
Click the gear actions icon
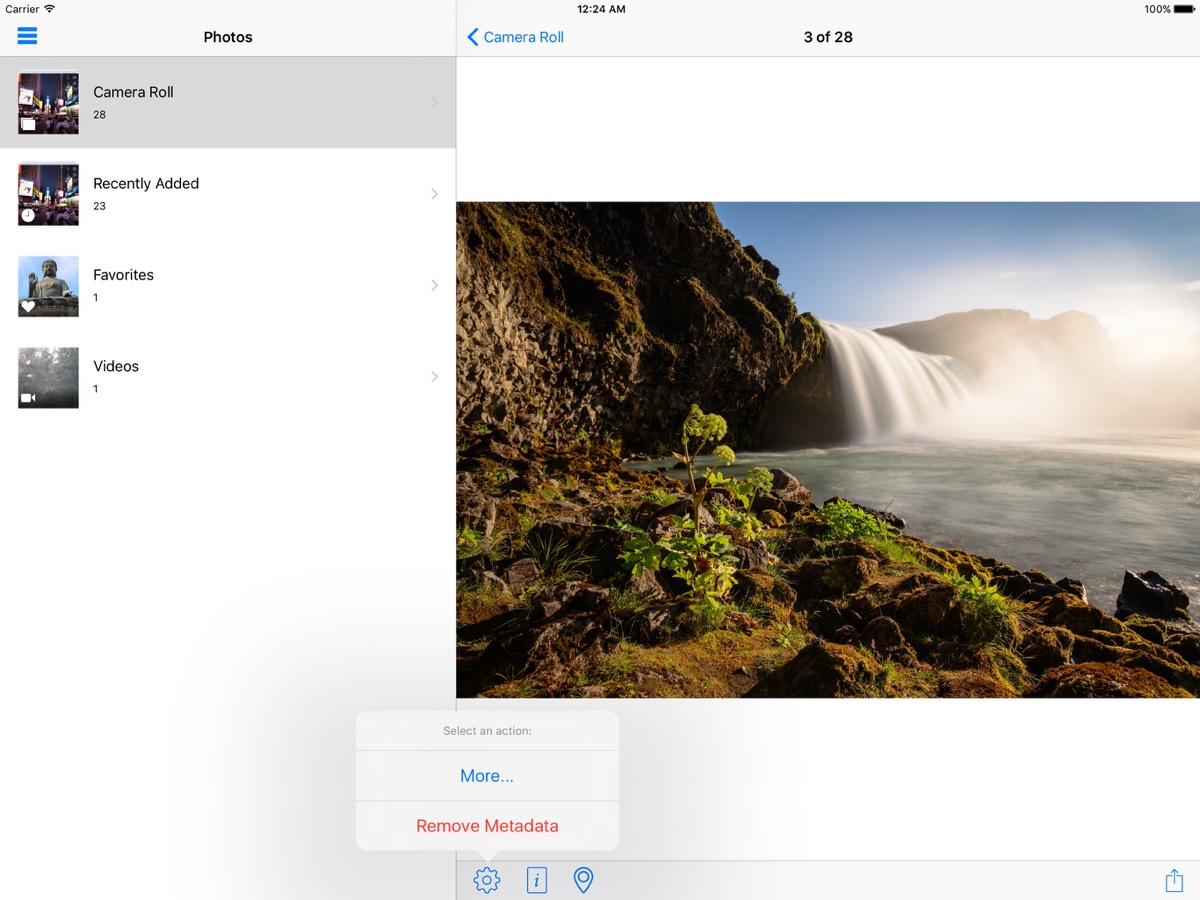point(487,880)
